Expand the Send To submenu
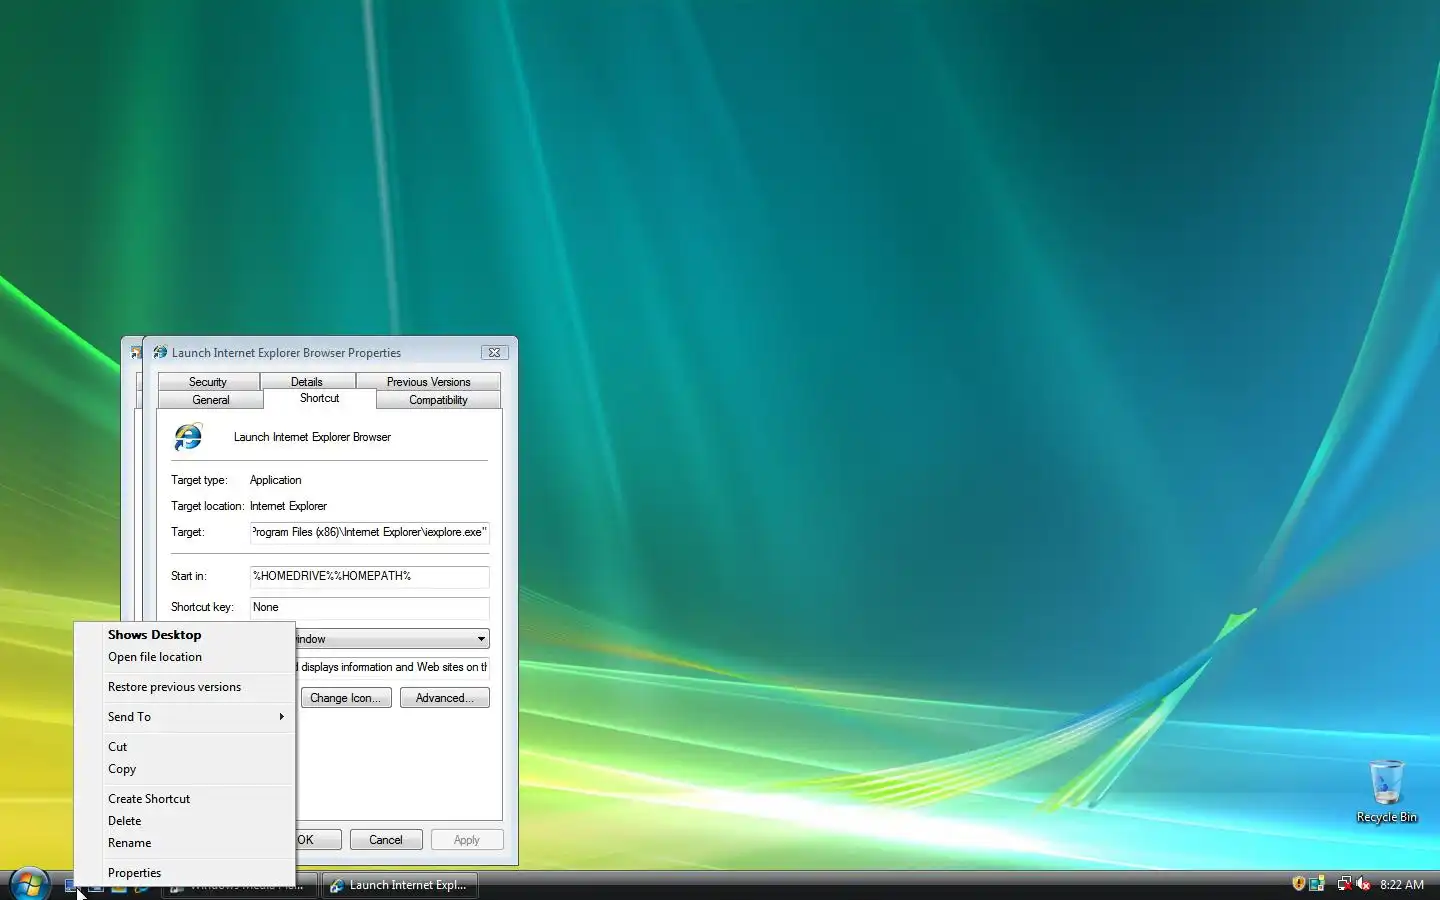Viewport: 1440px width, 900px height. 185,717
